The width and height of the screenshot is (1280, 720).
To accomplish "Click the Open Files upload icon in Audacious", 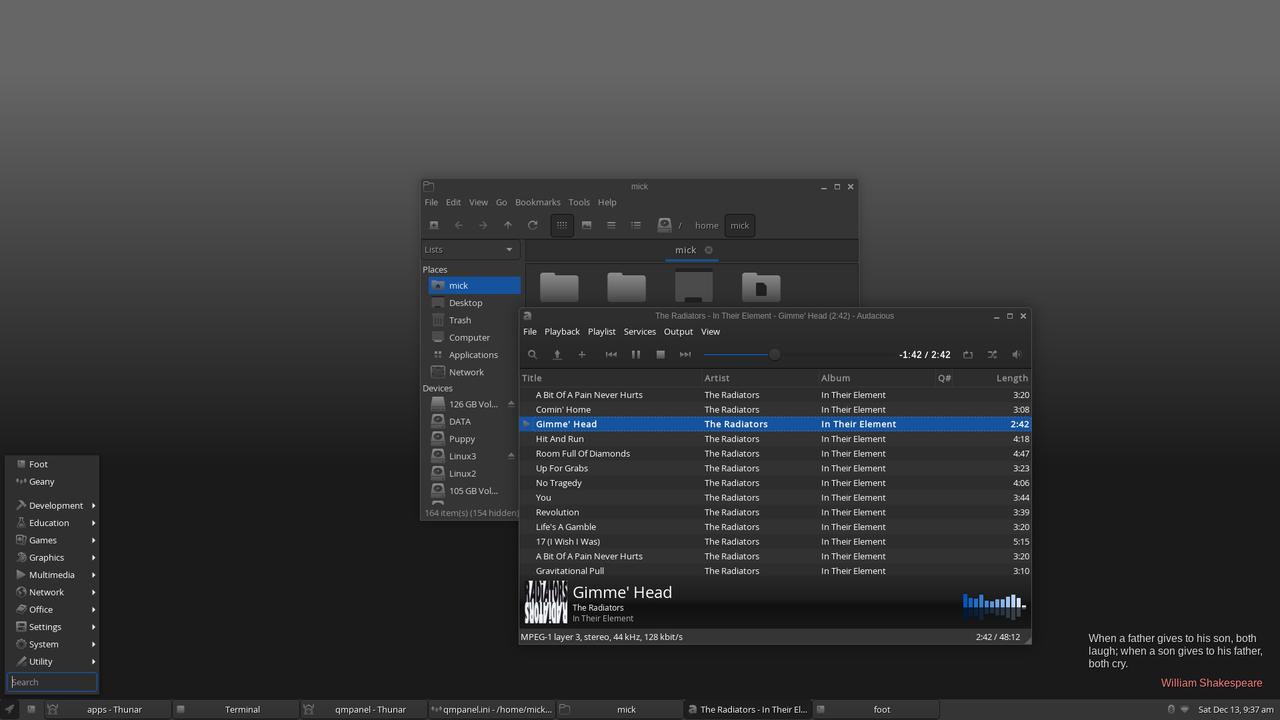I will coord(557,354).
